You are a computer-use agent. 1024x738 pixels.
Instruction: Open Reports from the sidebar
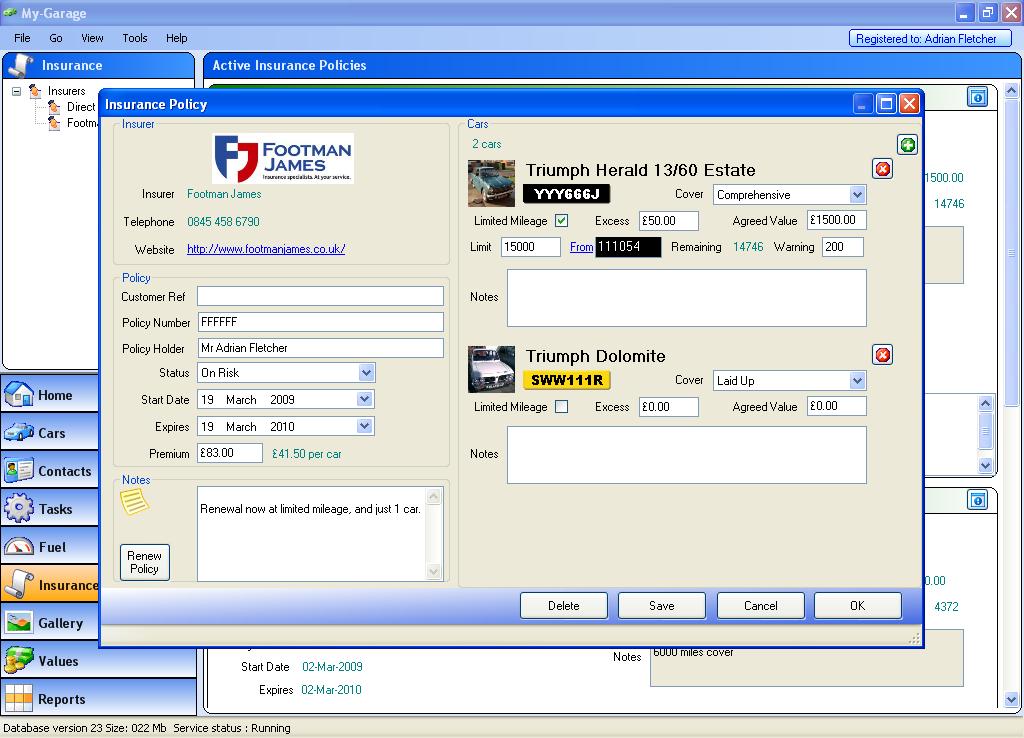(x=61, y=699)
